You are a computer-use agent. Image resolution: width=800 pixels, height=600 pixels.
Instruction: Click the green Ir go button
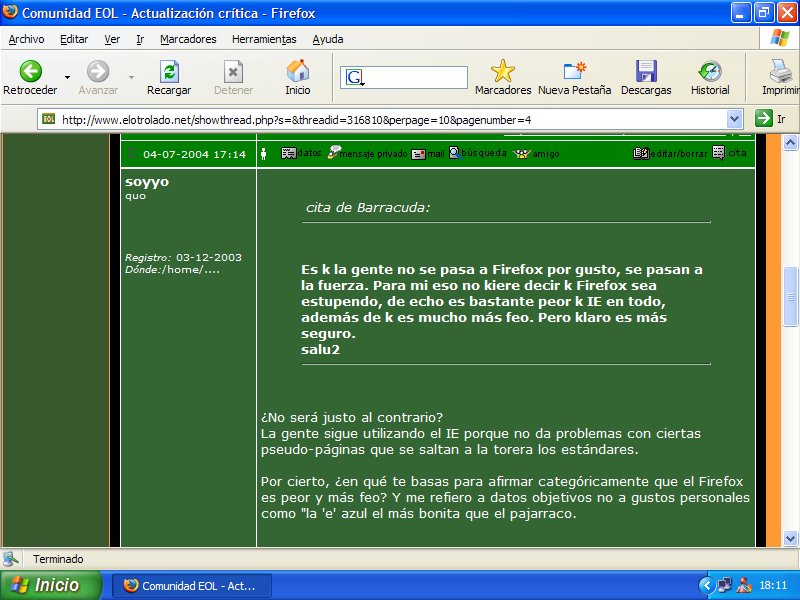tap(770, 119)
